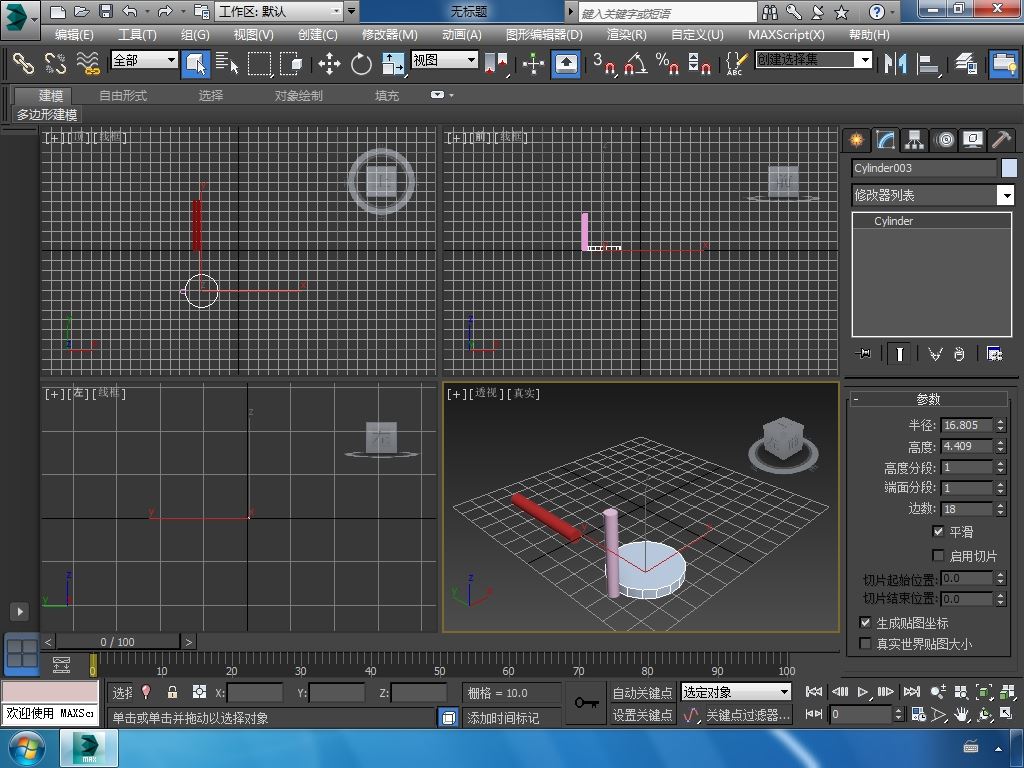Open the 修改器(M) menu
Image resolution: width=1024 pixels, height=768 pixels.
click(389, 34)
